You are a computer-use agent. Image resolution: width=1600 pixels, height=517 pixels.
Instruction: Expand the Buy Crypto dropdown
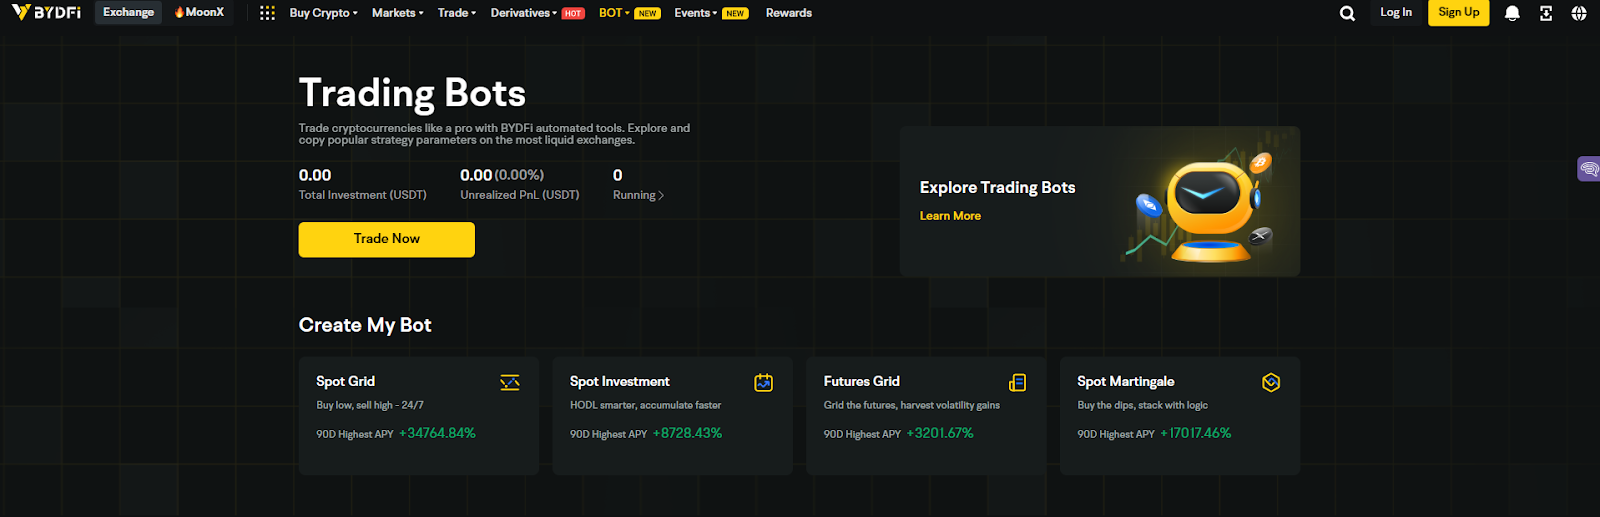point(323,13)
